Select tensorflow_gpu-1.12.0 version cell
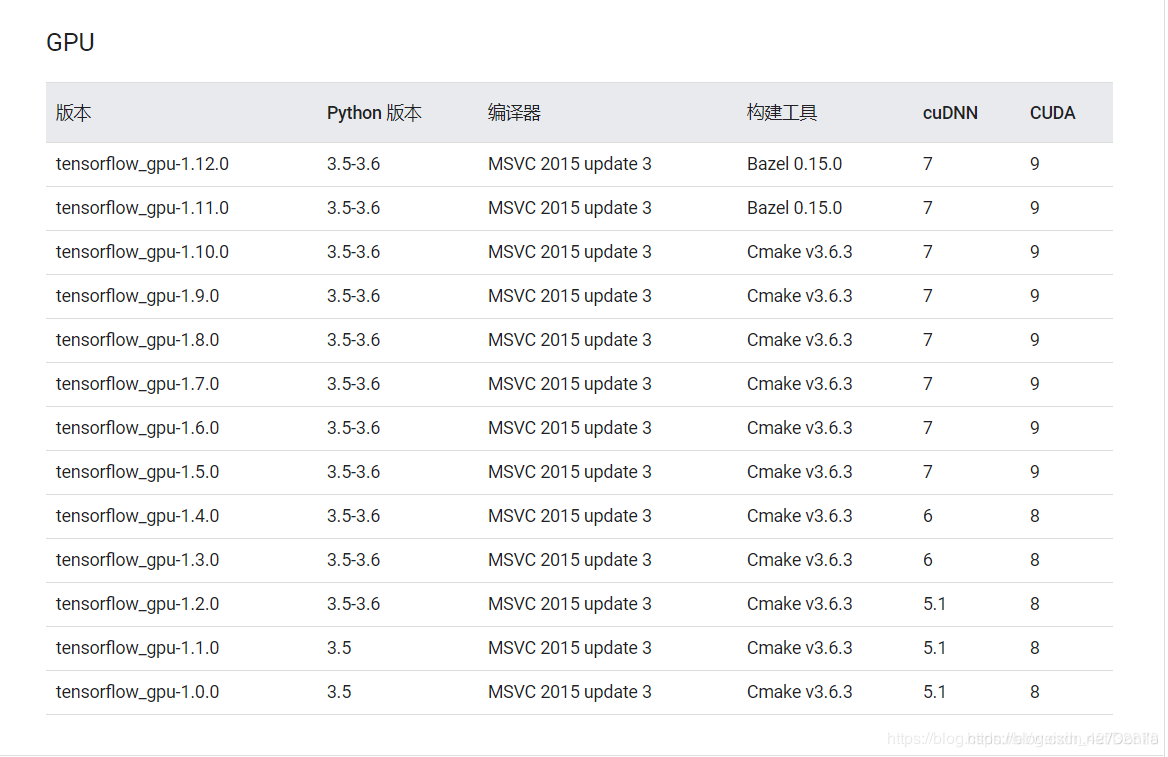This screenshot has width=1168, height=757. pyautogui.click(x=142, y=164)
